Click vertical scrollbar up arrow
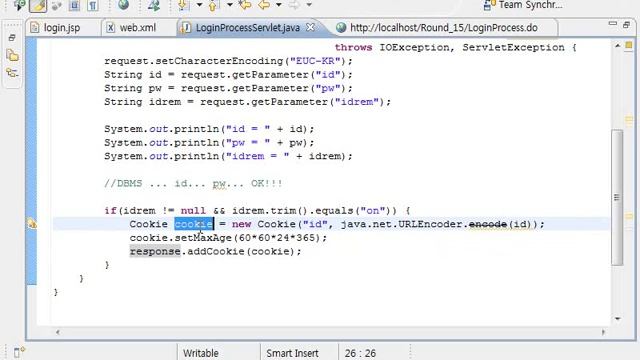This screenshot has width=640, height=360. tap(618, 46)
